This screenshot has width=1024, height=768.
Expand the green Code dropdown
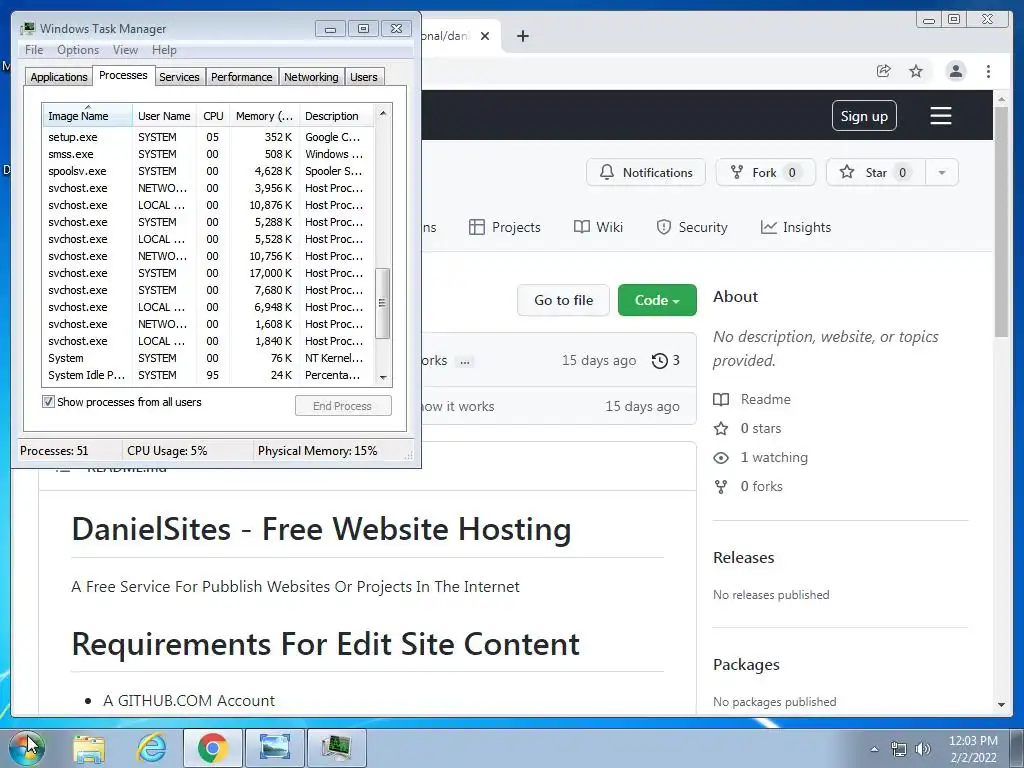657,300
